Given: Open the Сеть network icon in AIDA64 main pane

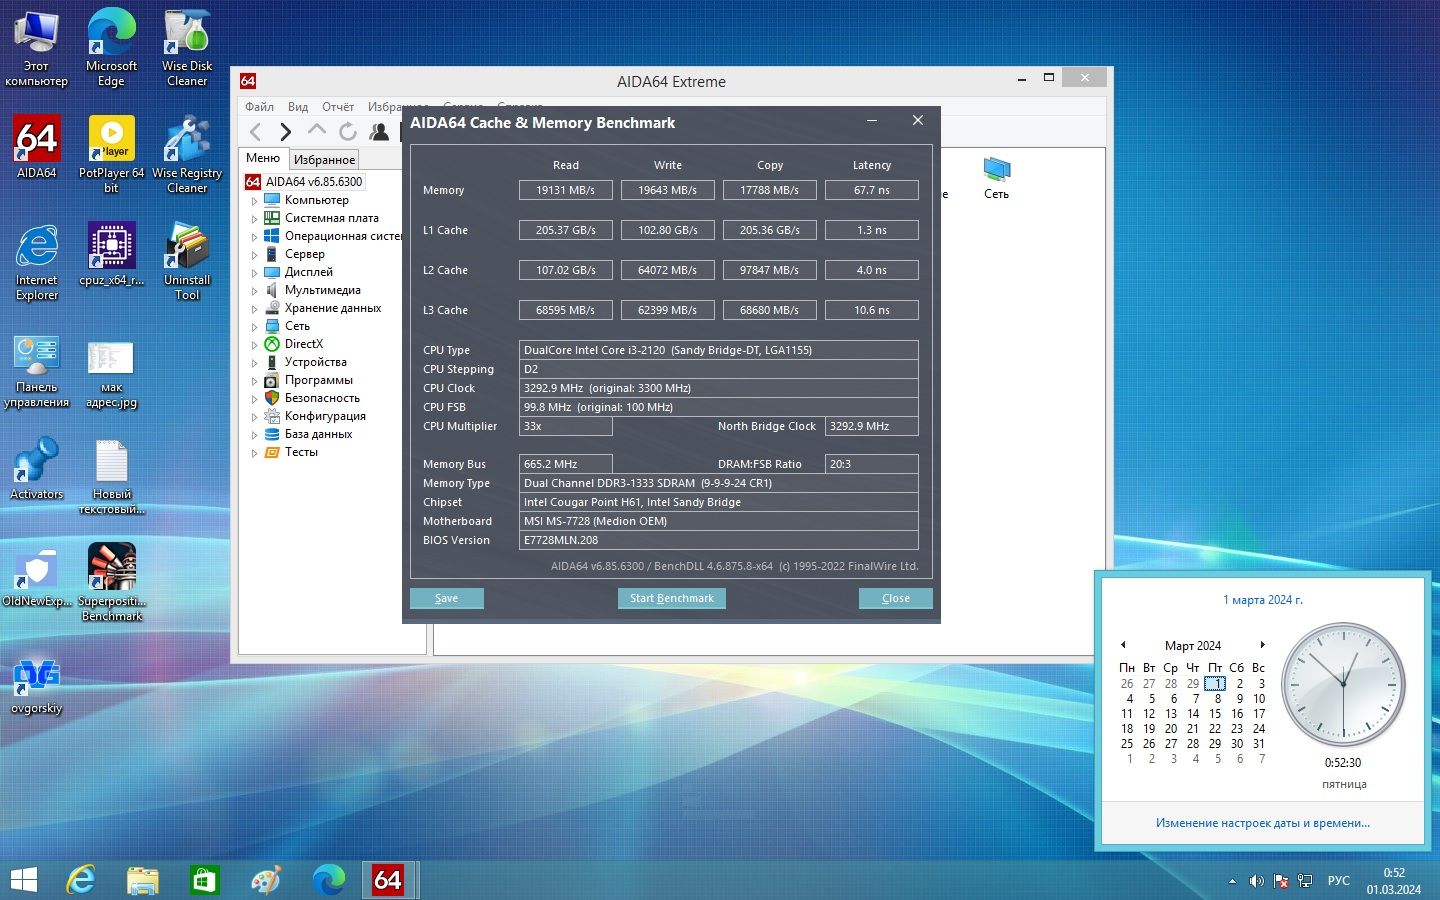Looking at the screenshot, I should pos(996,178).
